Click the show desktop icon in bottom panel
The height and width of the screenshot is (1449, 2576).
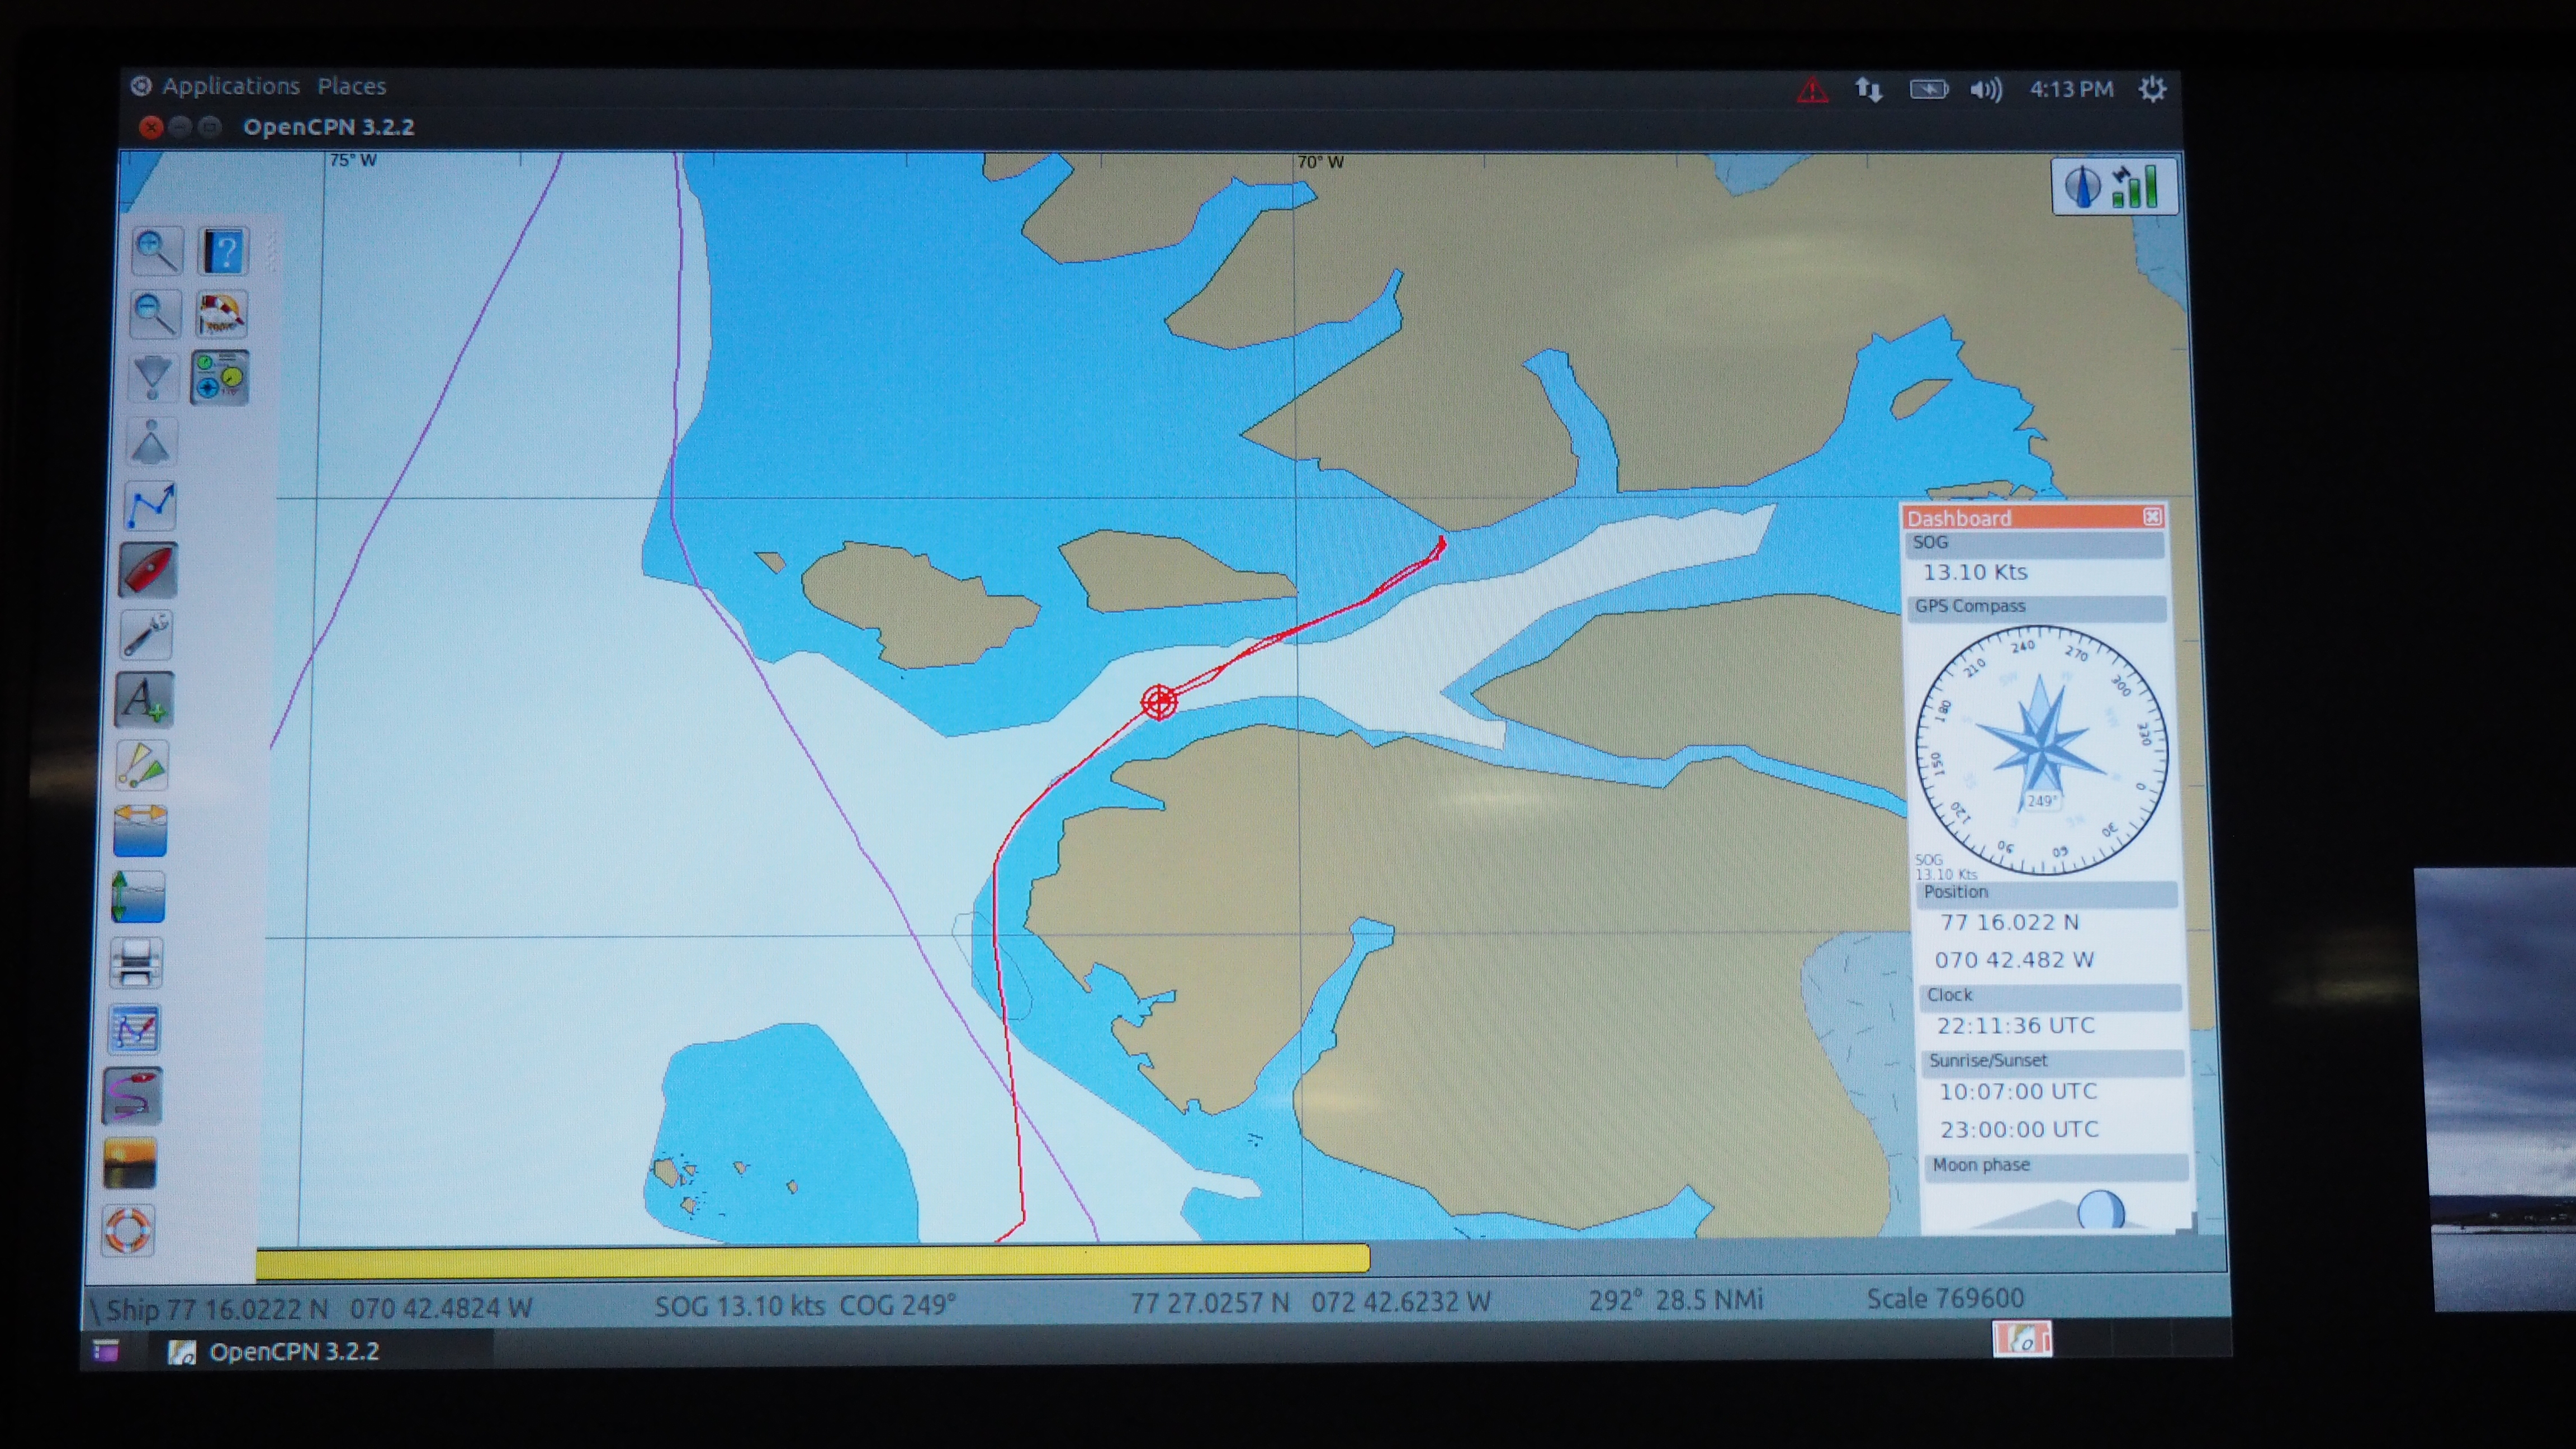(x=106, y=1351)
